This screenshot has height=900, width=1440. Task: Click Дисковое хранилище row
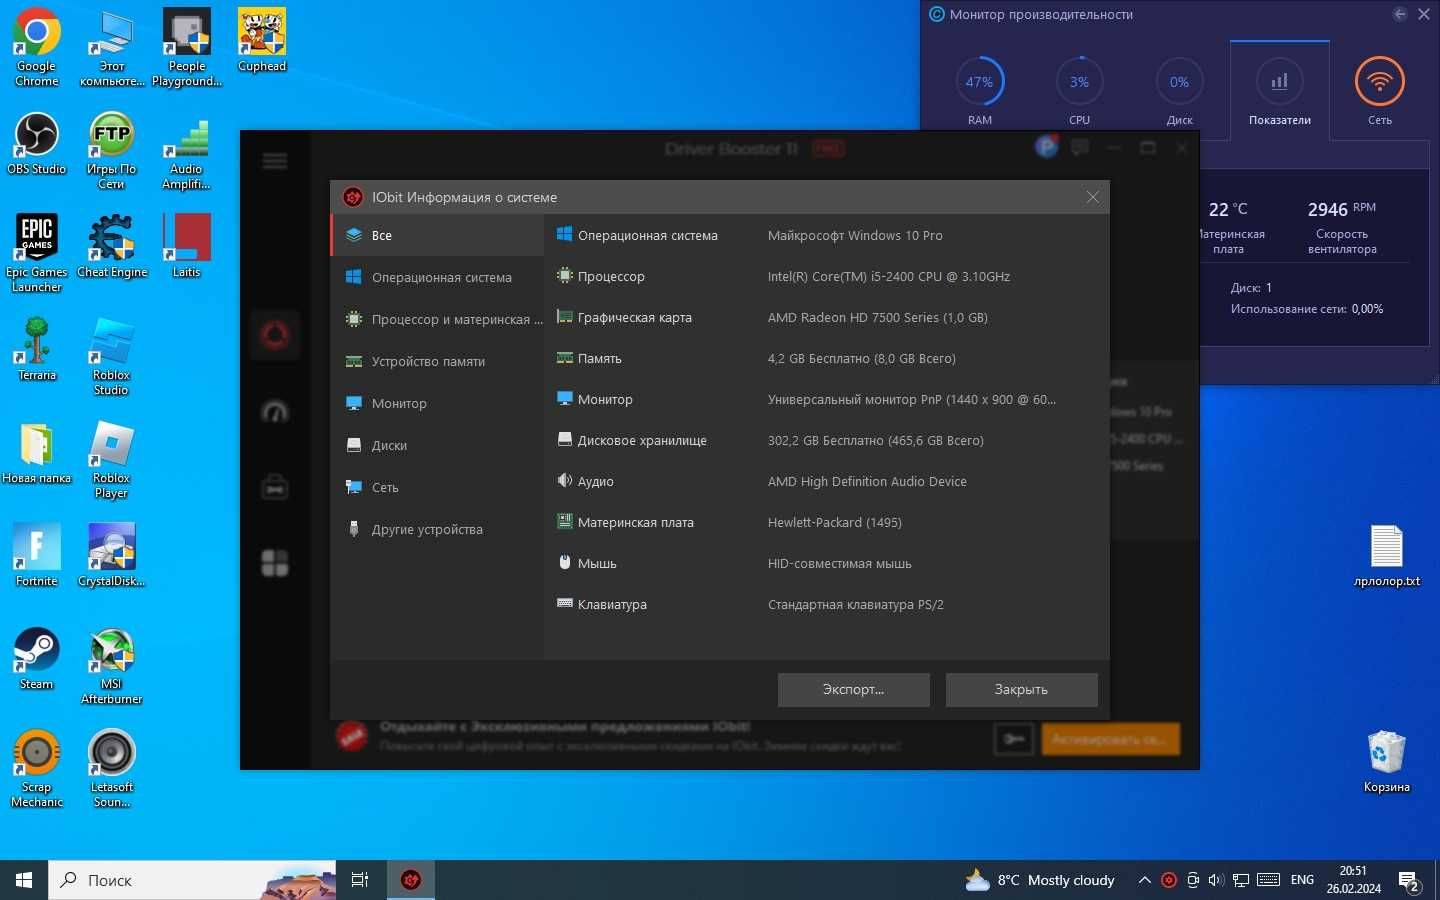826,440
